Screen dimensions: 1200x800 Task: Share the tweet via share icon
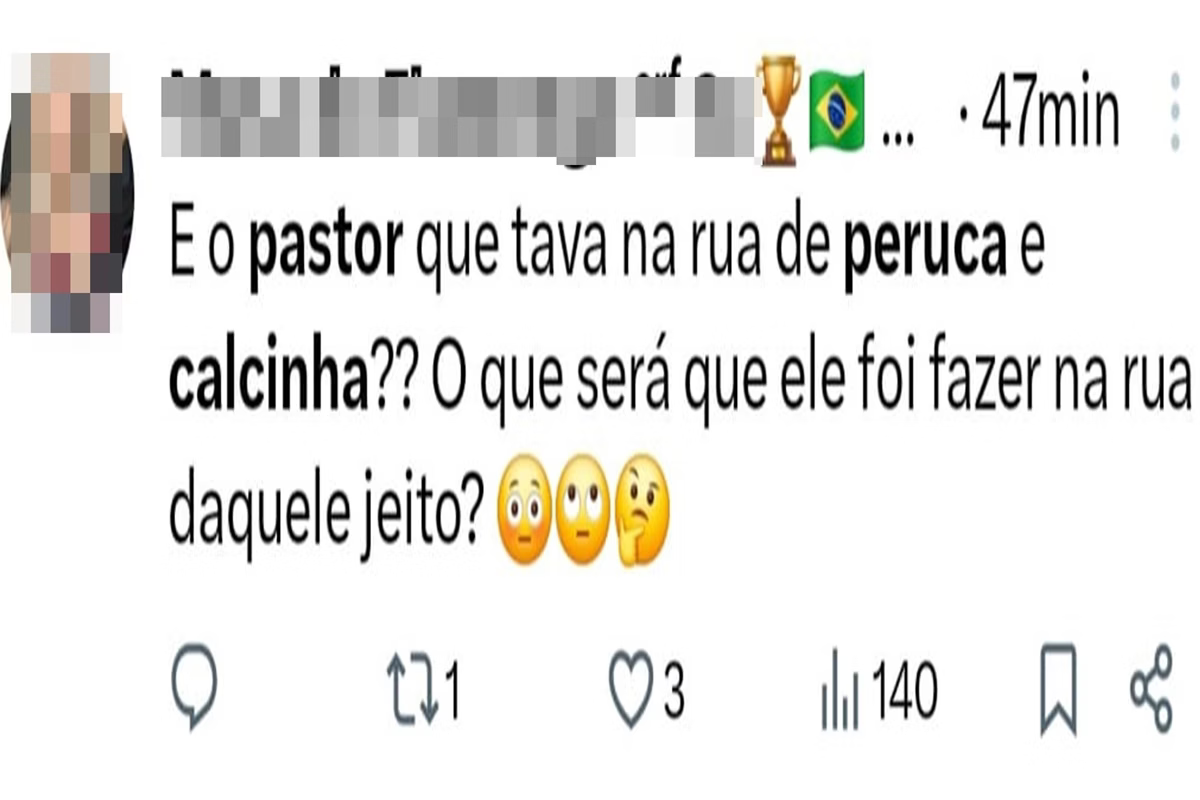click(1151, 689)
